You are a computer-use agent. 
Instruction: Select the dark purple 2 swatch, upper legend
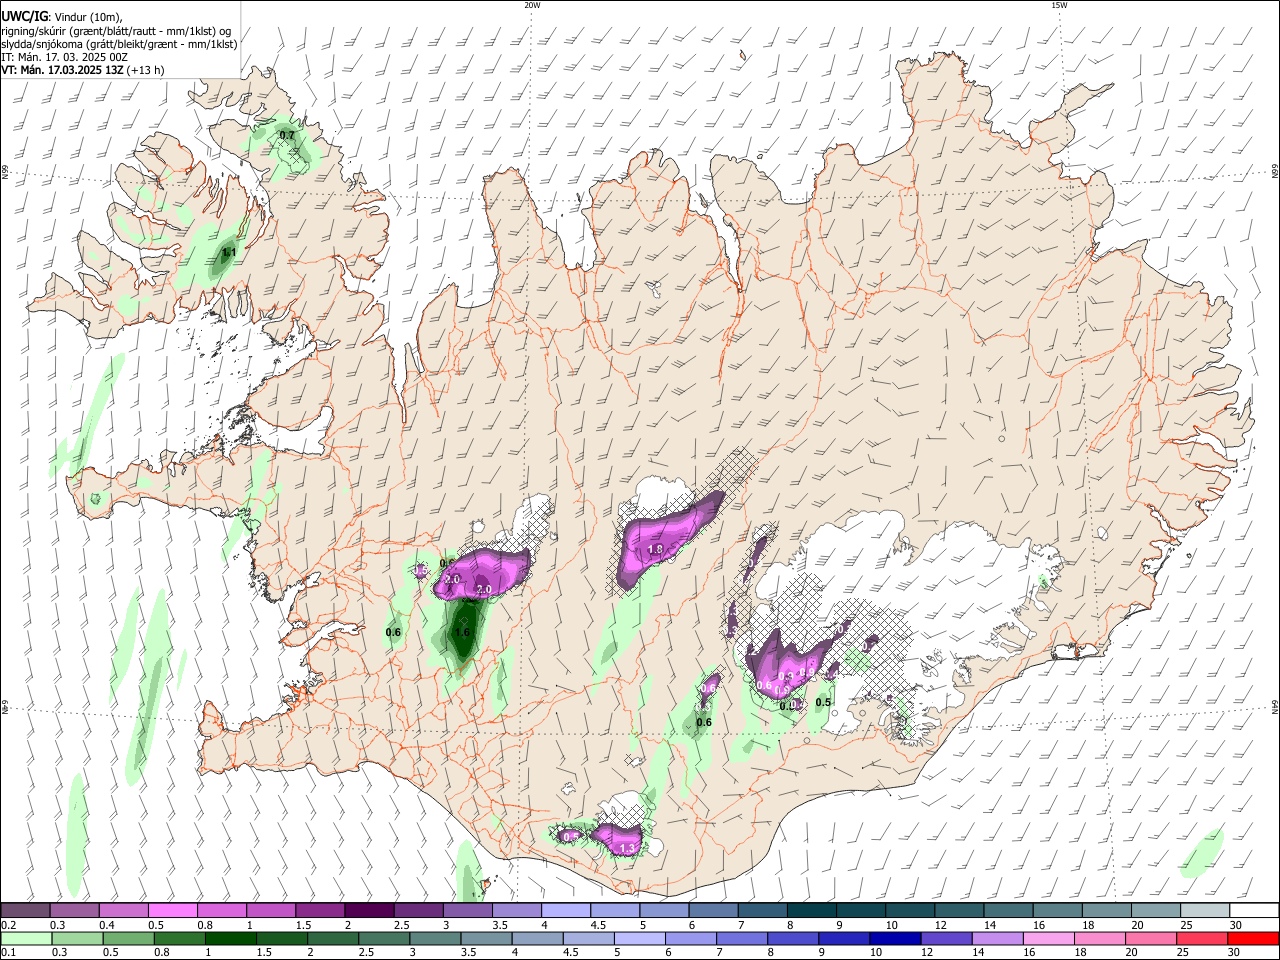point(369,910)
